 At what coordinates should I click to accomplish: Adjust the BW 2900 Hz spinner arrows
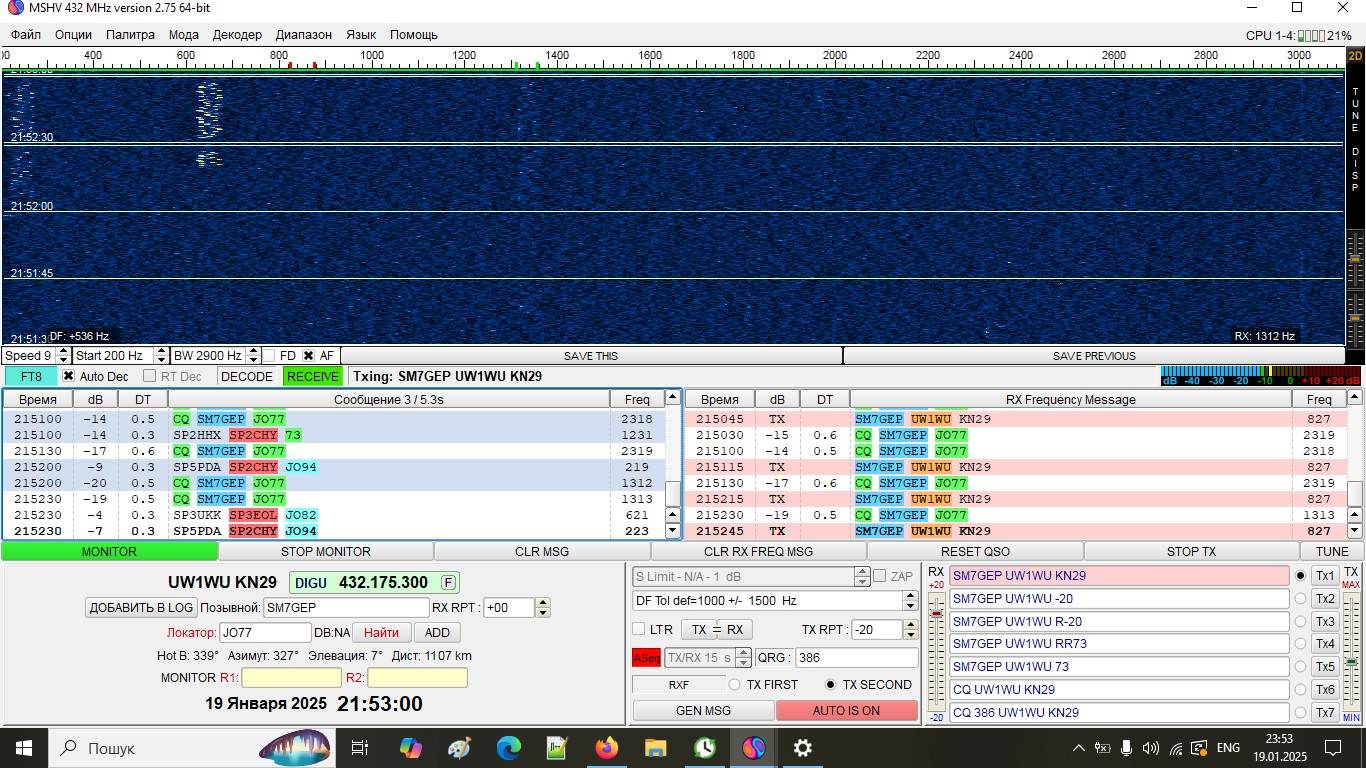pos(251,356)
